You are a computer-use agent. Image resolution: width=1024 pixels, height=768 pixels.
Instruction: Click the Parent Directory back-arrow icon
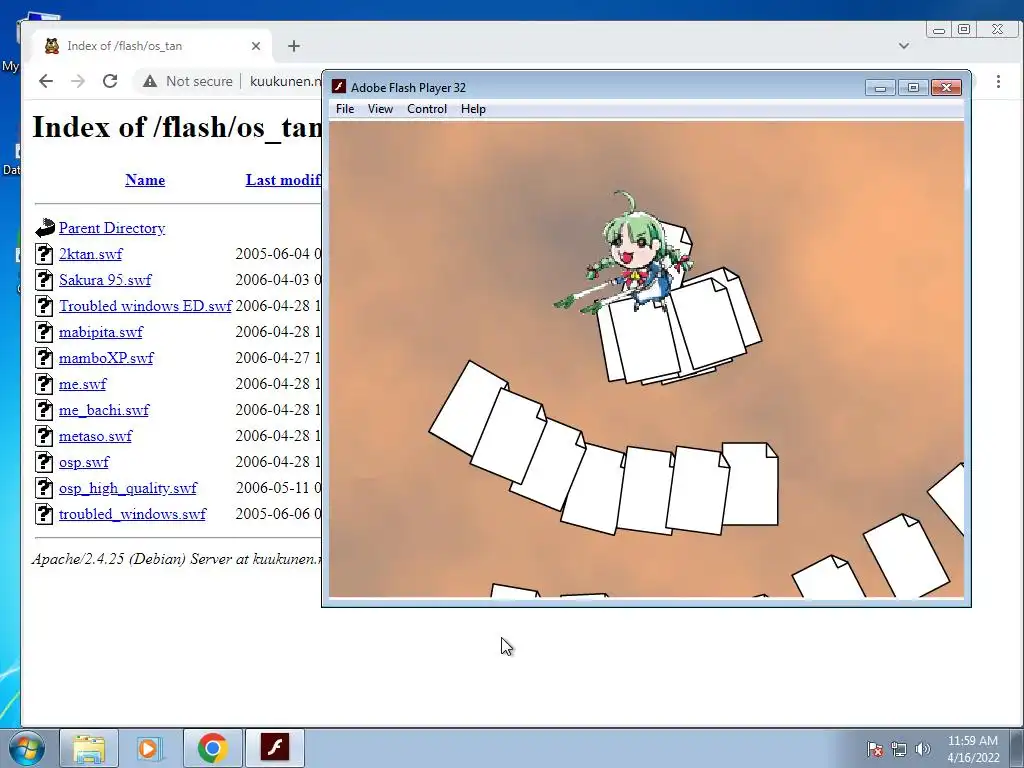pos(44,228)
